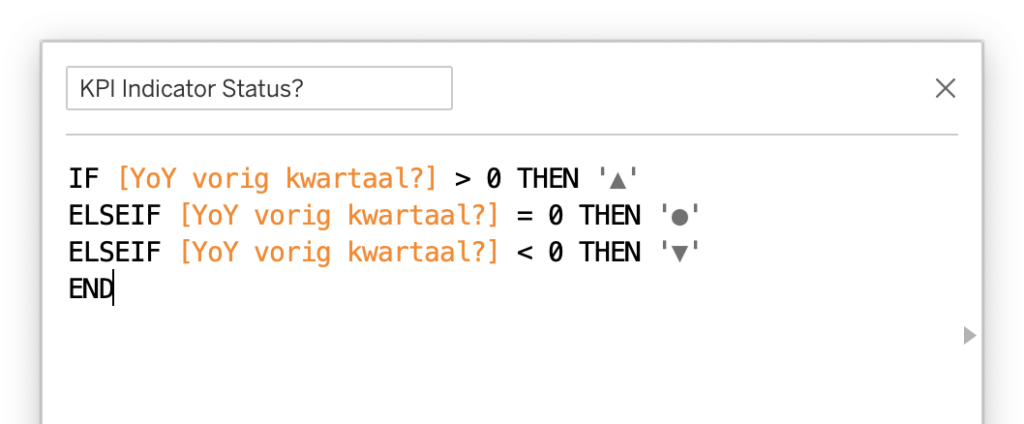Expand the function list side arrow
Viewport: 1024px width, 424px height.
click(968, 335)
